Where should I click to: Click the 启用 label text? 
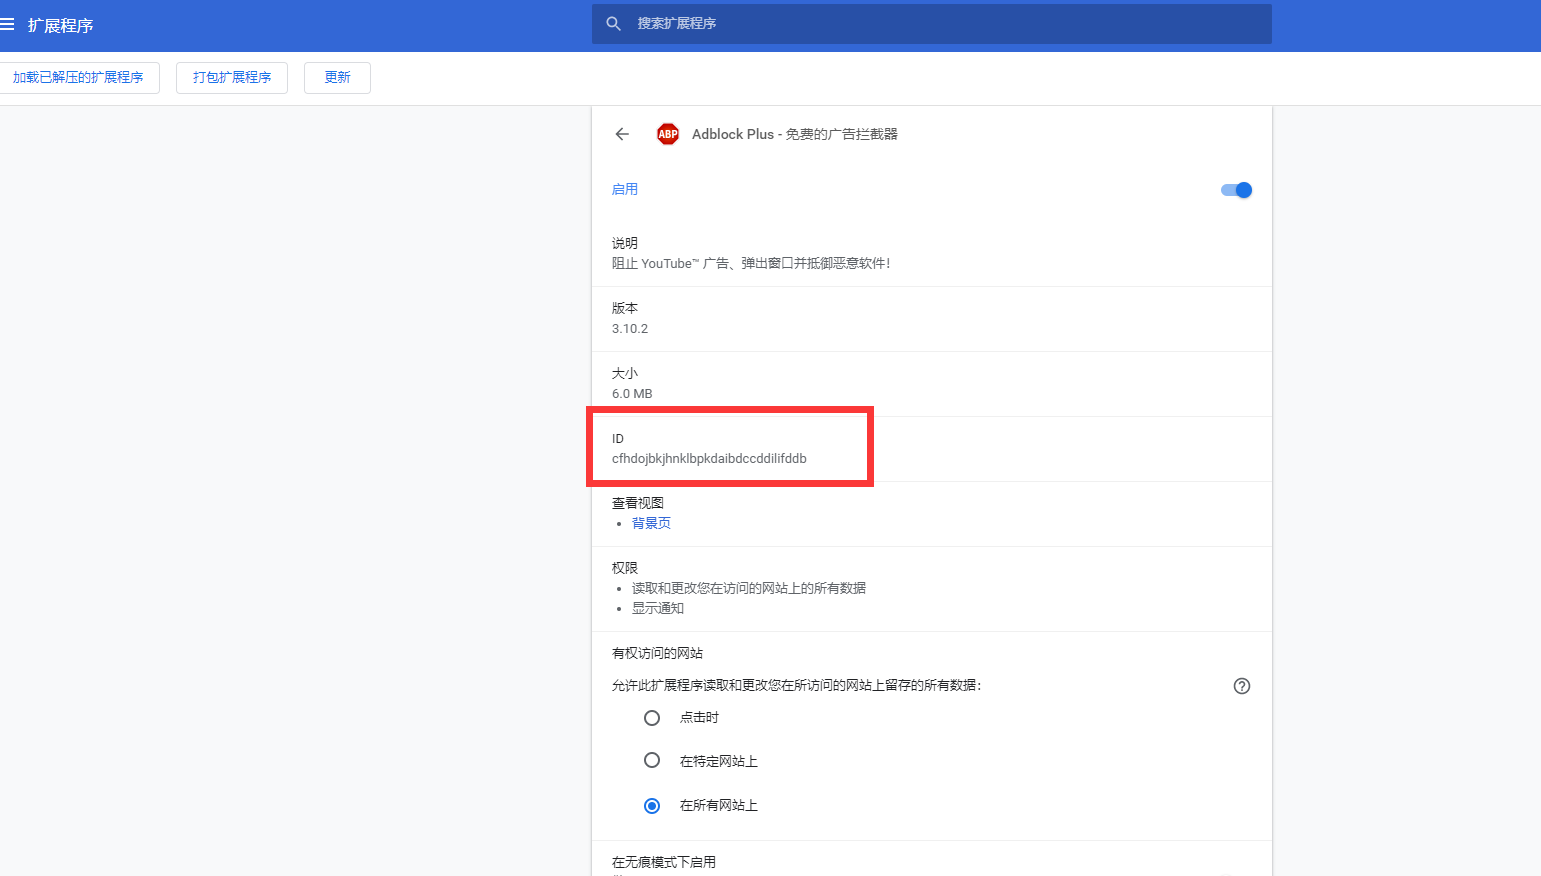(x=625, y=189)
